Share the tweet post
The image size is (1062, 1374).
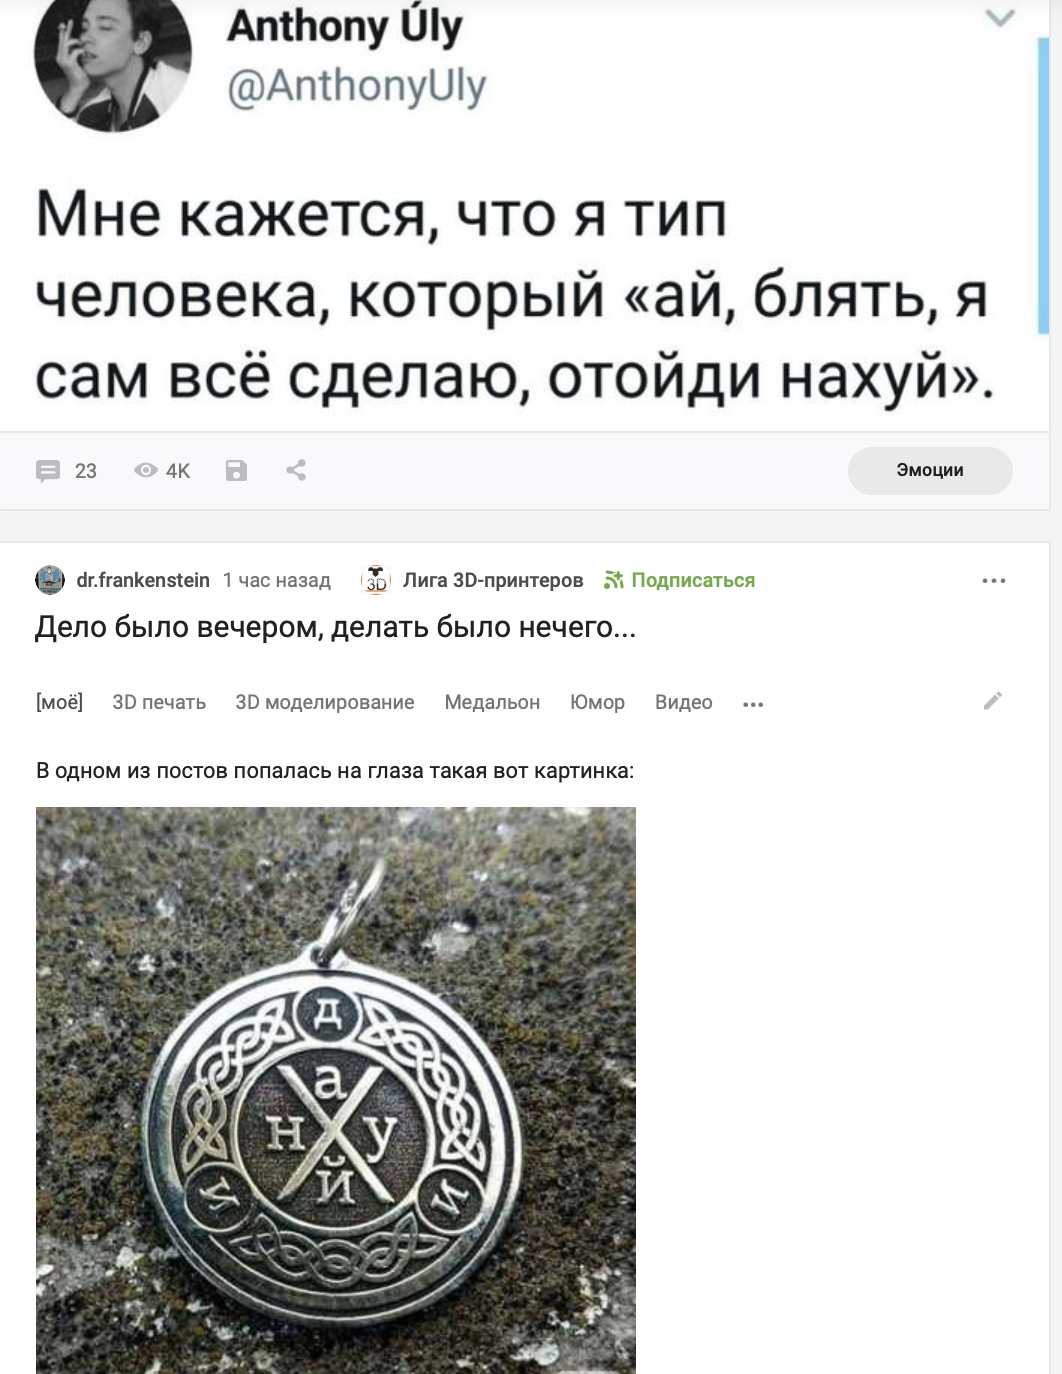coord(296,470)
